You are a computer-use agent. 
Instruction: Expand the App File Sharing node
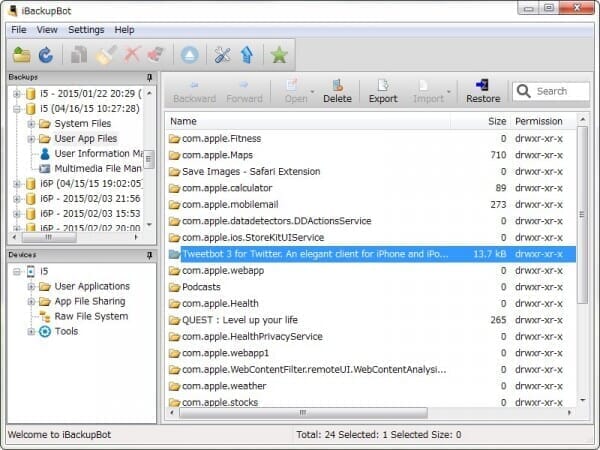[31, 302]
